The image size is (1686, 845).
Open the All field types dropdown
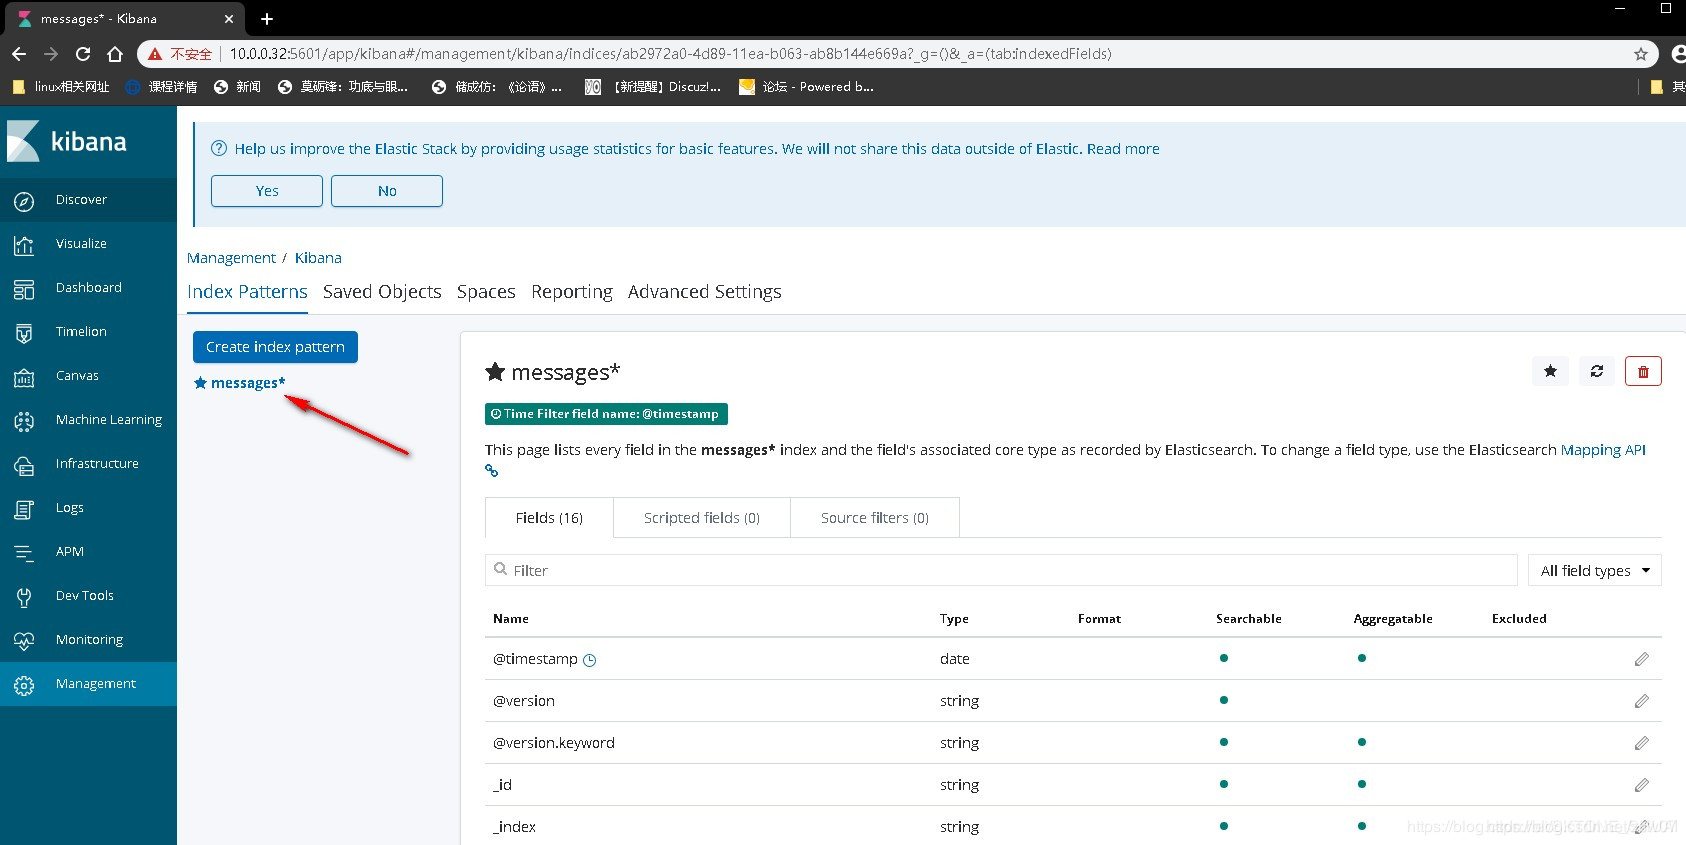click(x=1595, y=570)
